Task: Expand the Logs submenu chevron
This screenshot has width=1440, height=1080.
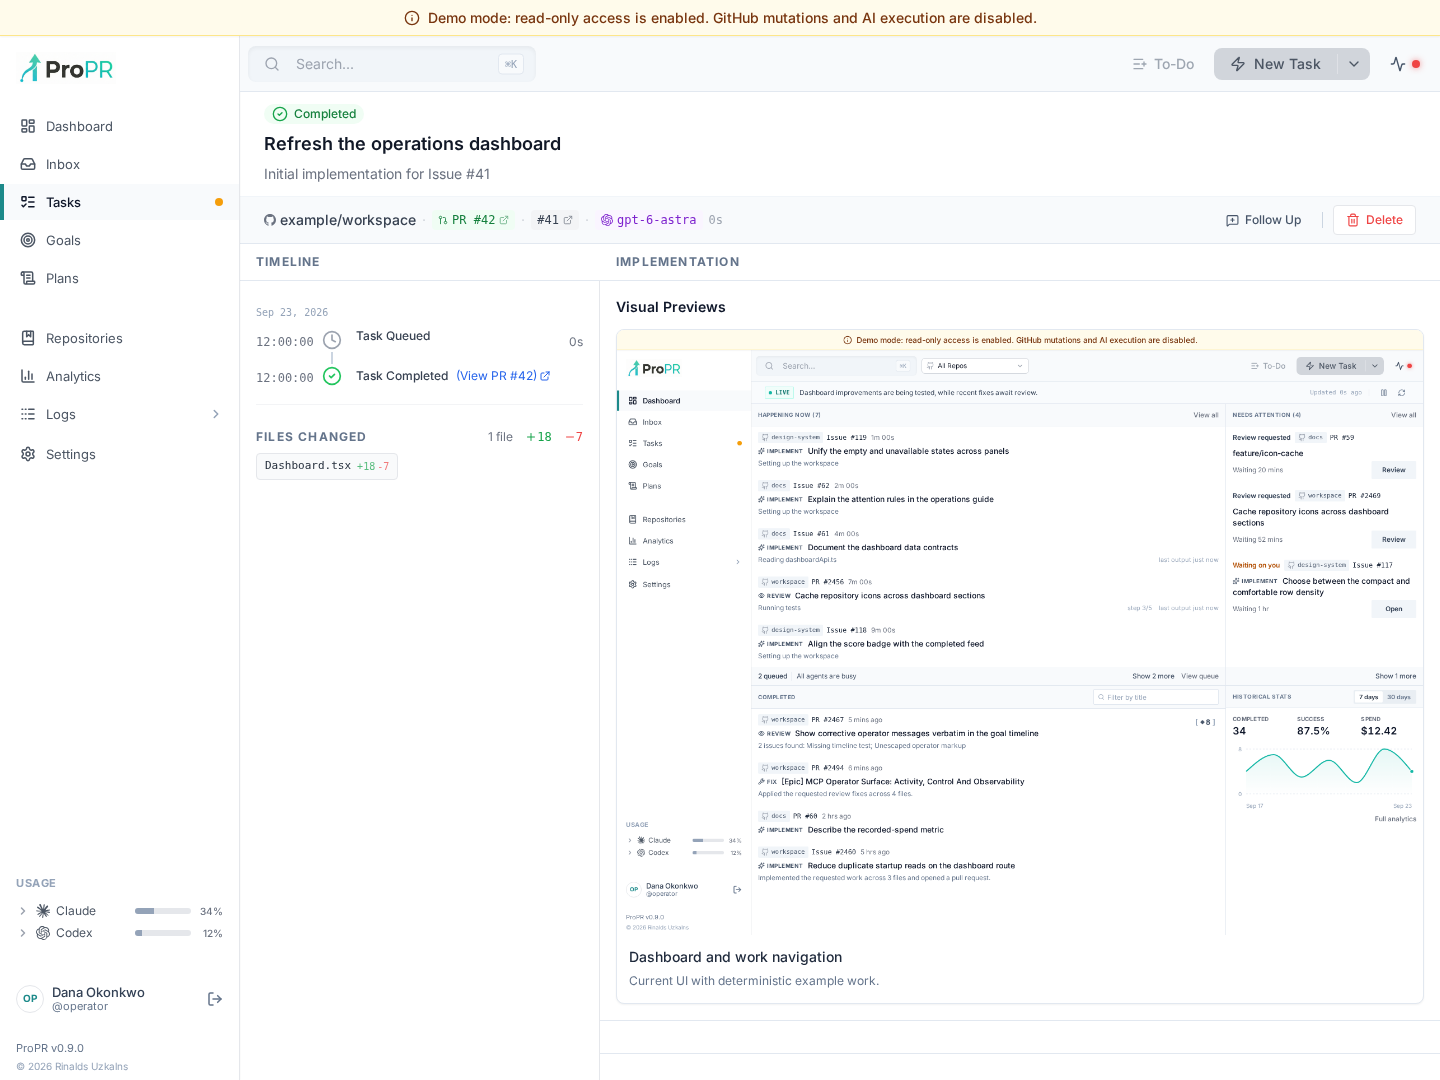Action: coord(216,414)
